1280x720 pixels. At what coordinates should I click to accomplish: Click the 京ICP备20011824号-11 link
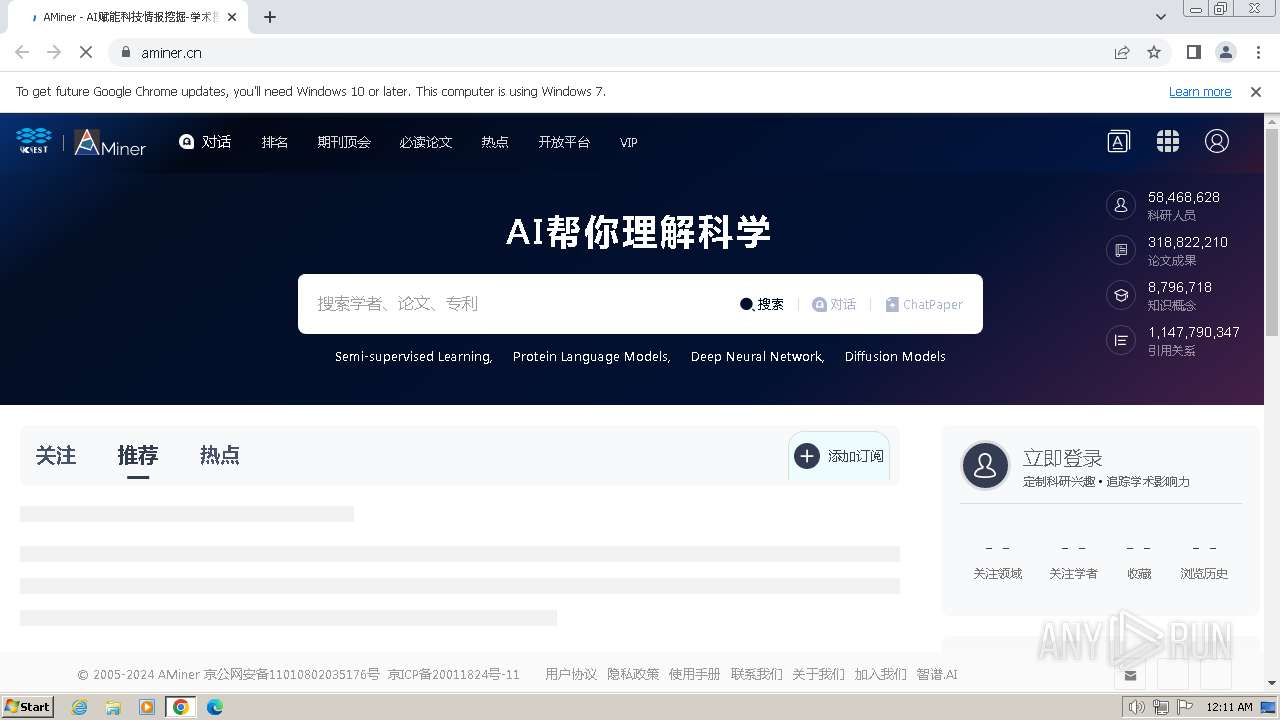(x=454, y=674)
